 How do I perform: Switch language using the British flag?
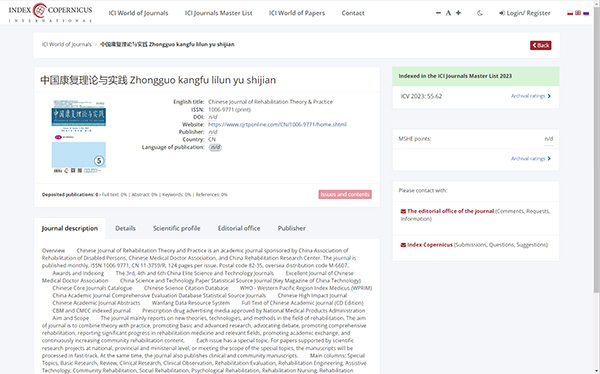point(578,13)
